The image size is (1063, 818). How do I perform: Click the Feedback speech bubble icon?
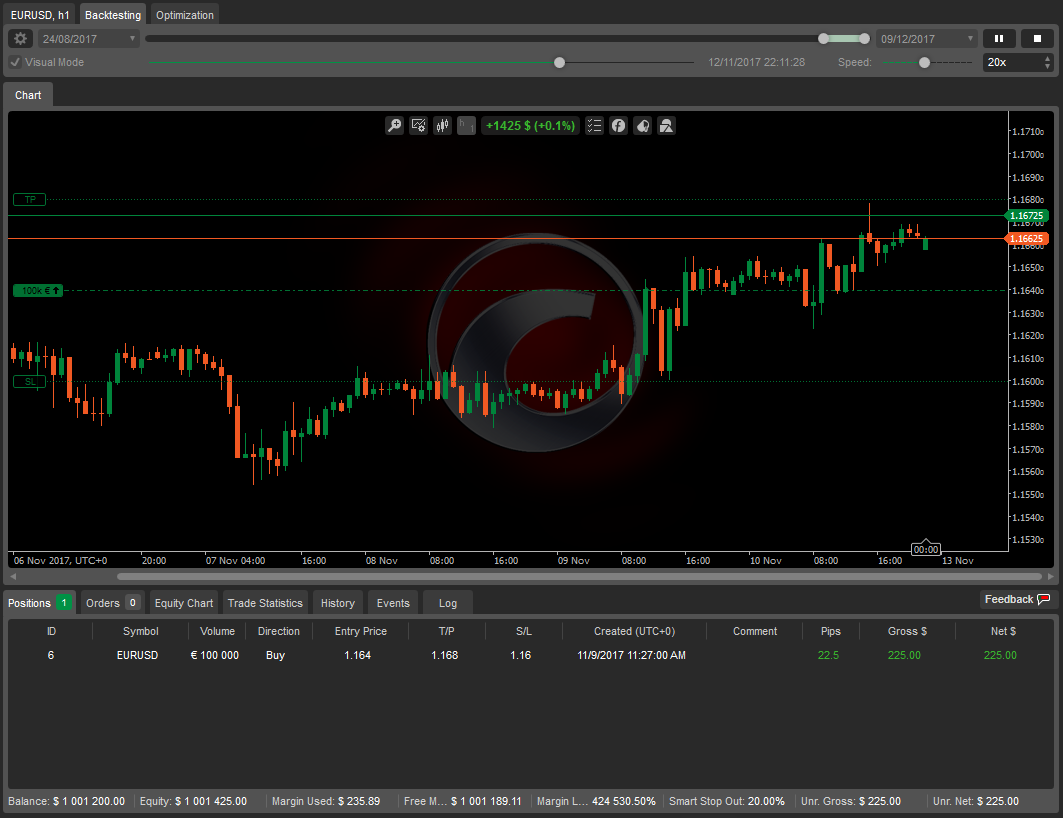click(x=1044, y=599)
